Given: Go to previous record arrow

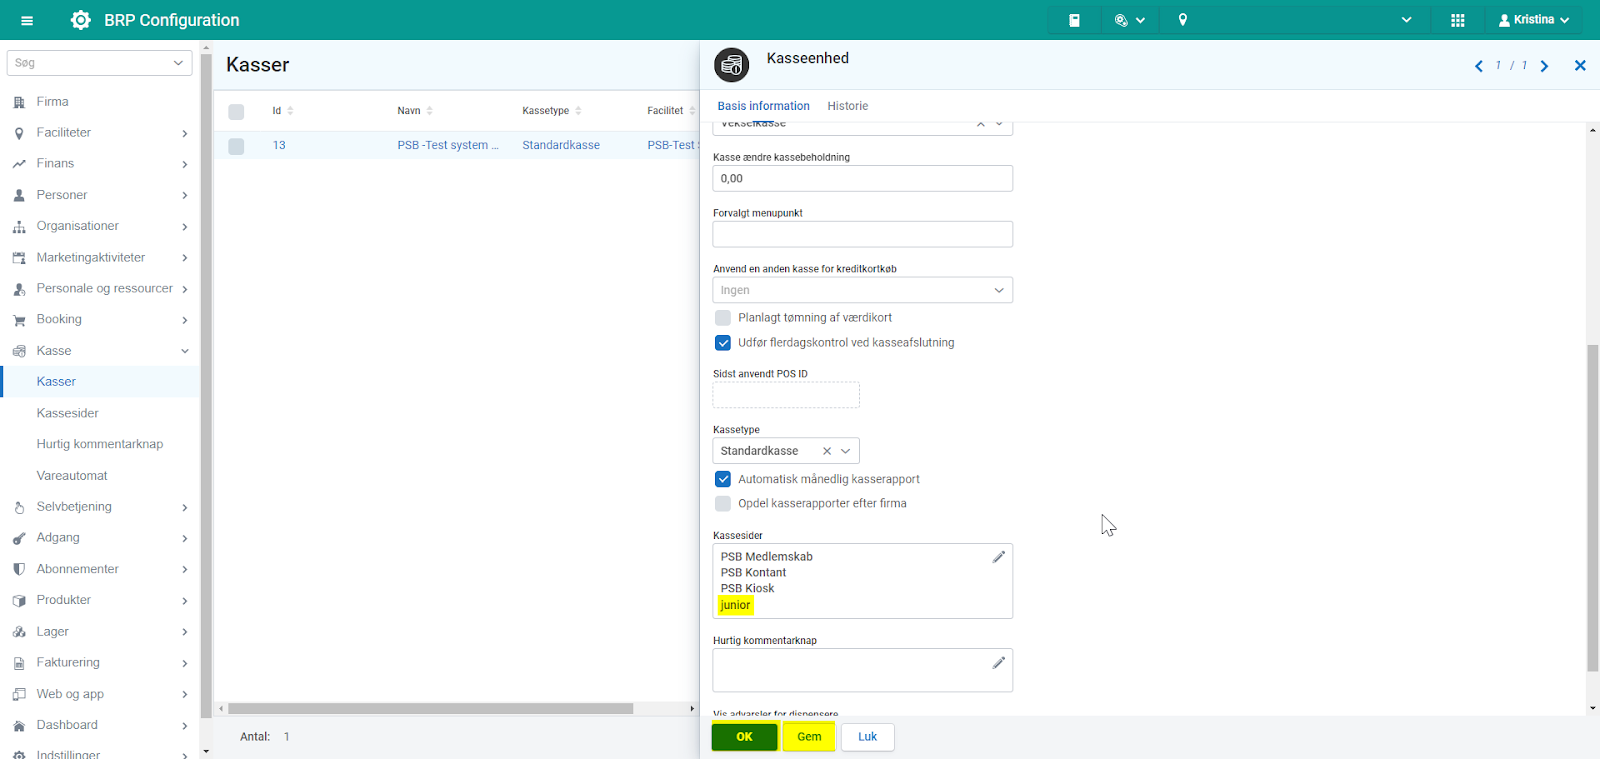Looking at the screenshot, I should (1479, 66).
